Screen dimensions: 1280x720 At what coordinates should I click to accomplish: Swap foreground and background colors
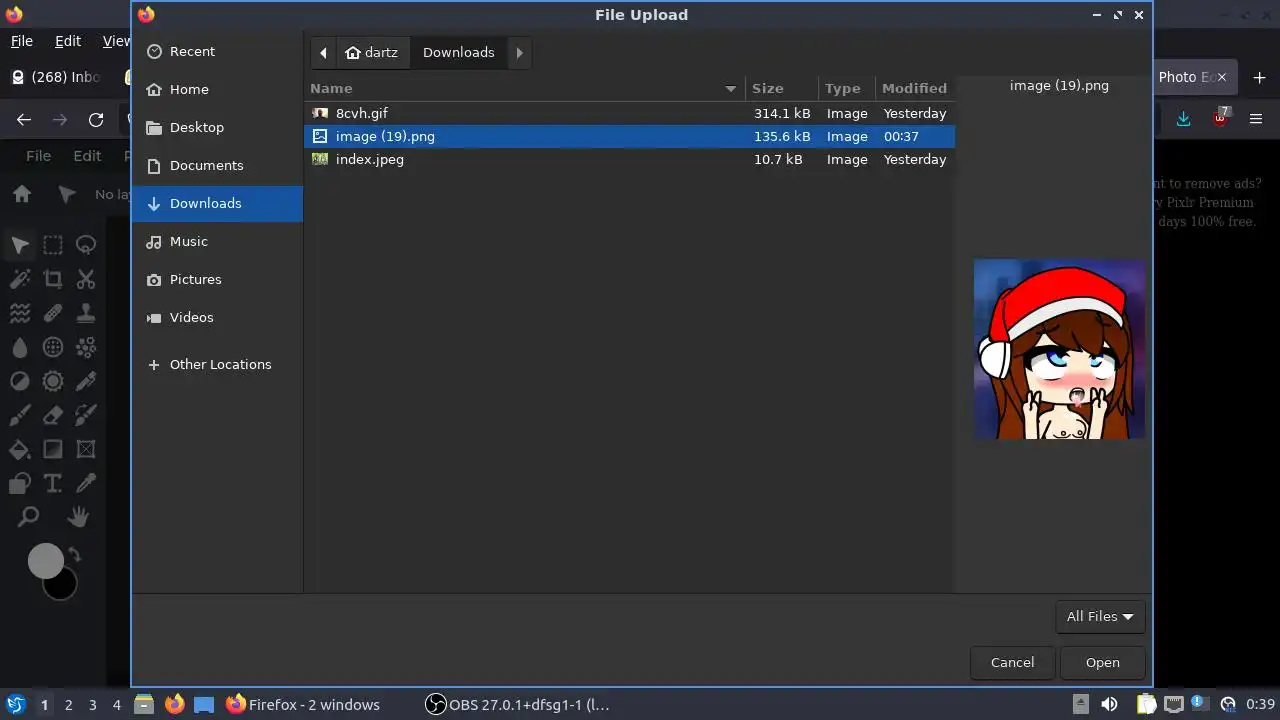coord(74,555)
